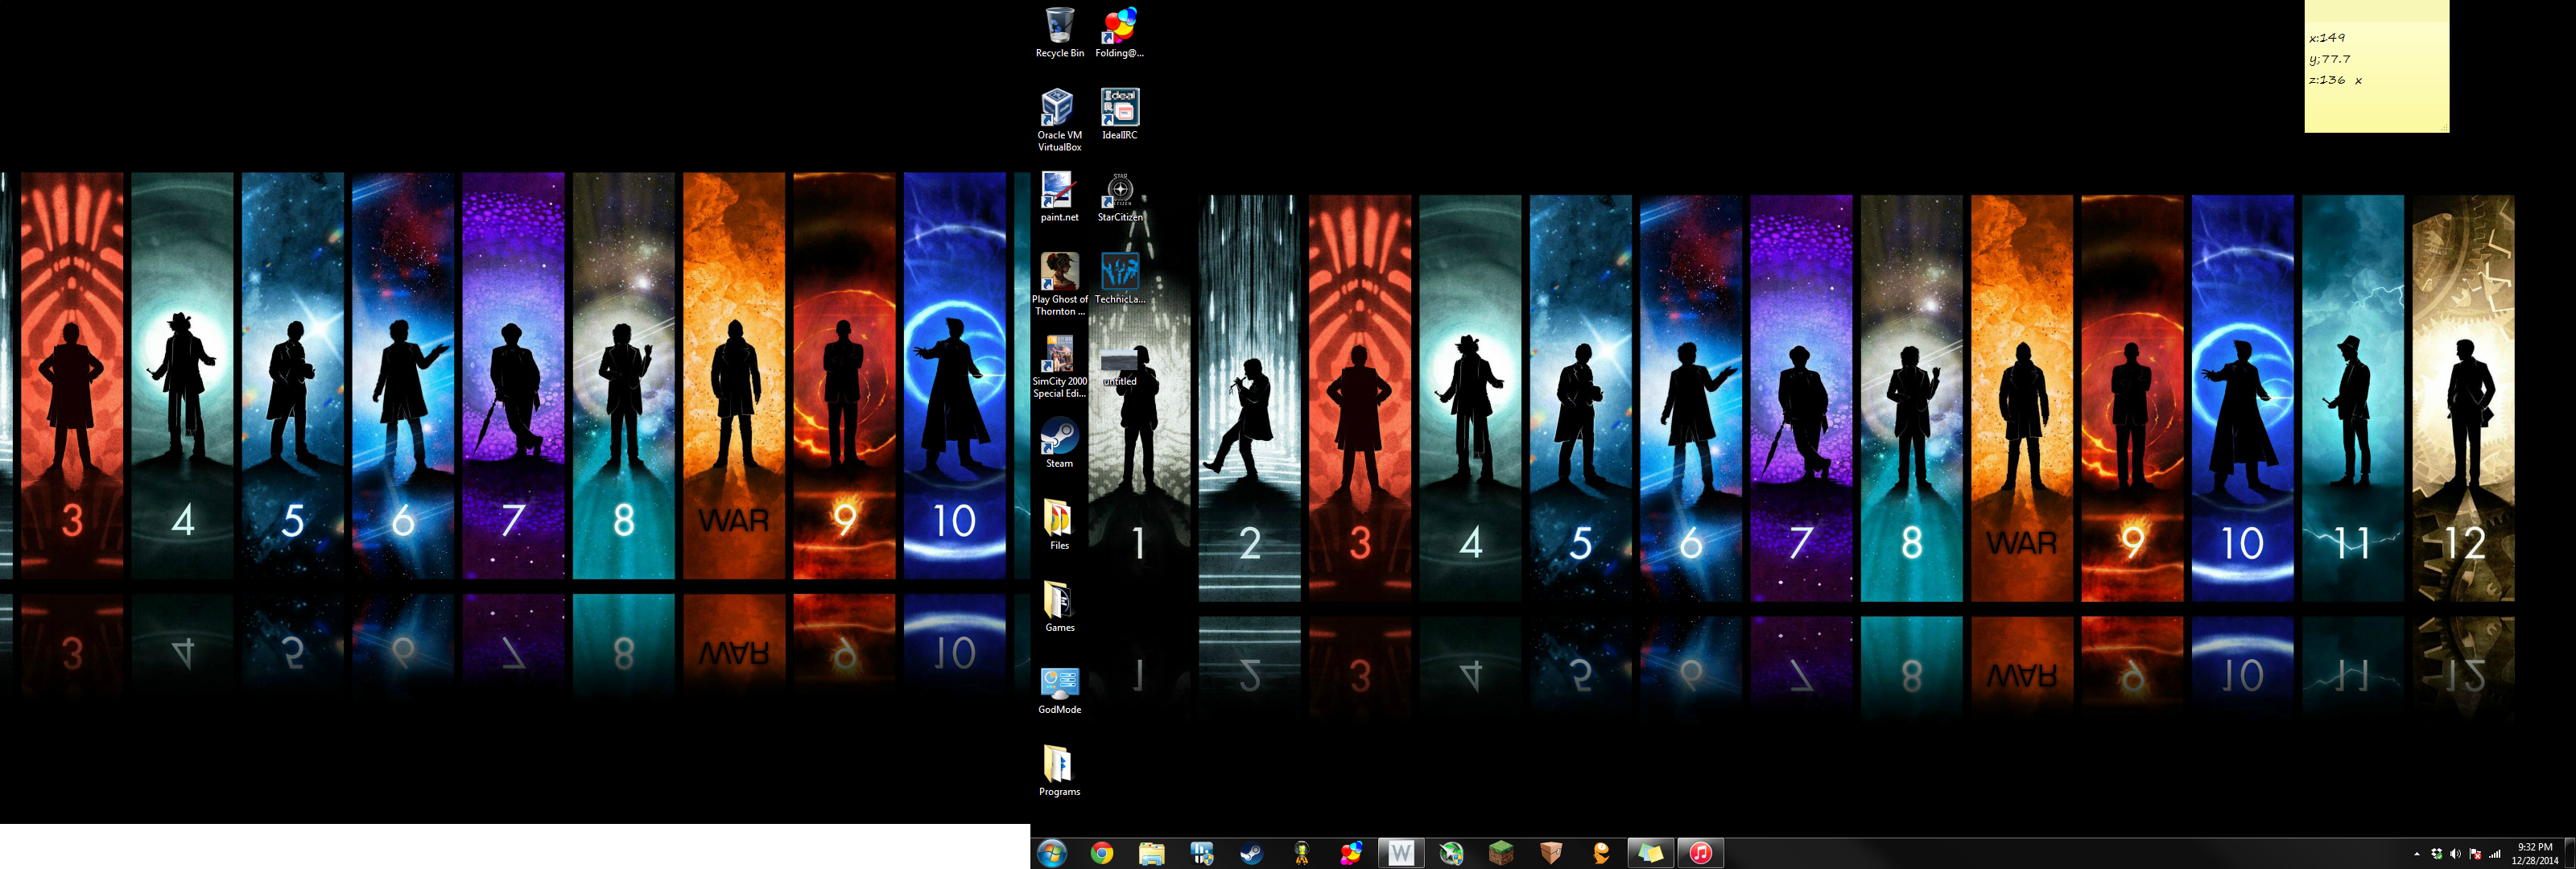Select the paint.net desktop icon
2576x869 pixels.
point(1059,196)
